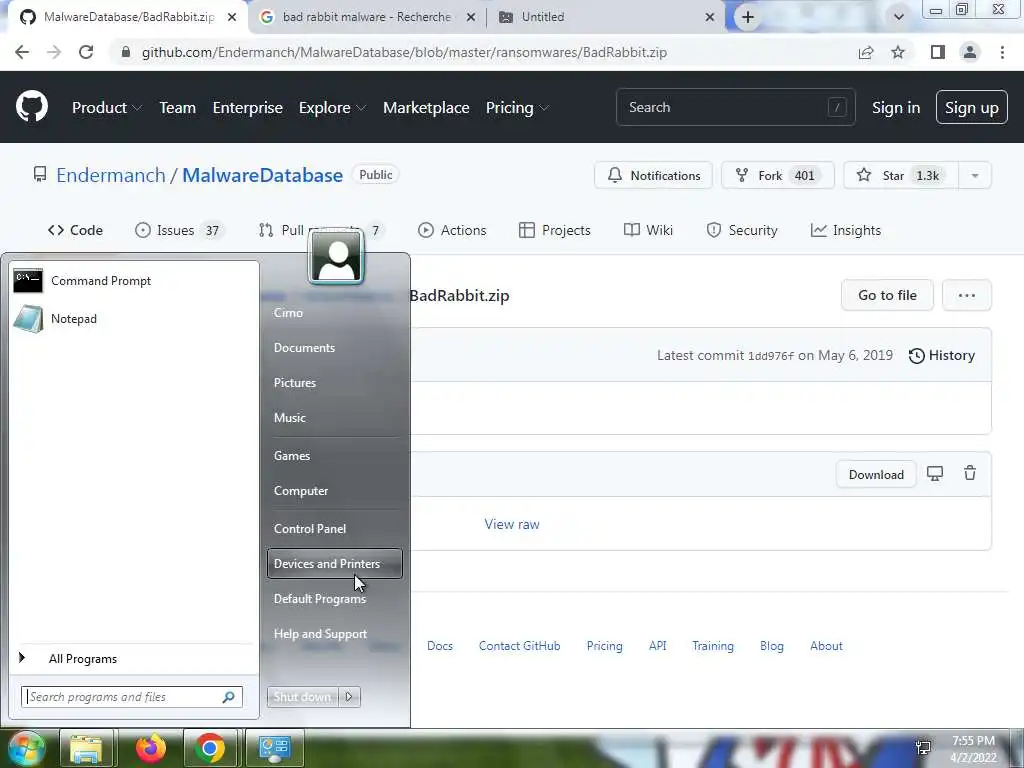This screenshot has height=768, width=1024.
Task: Open Chrome three-dot menu
Action: (x=1002, y=52)
